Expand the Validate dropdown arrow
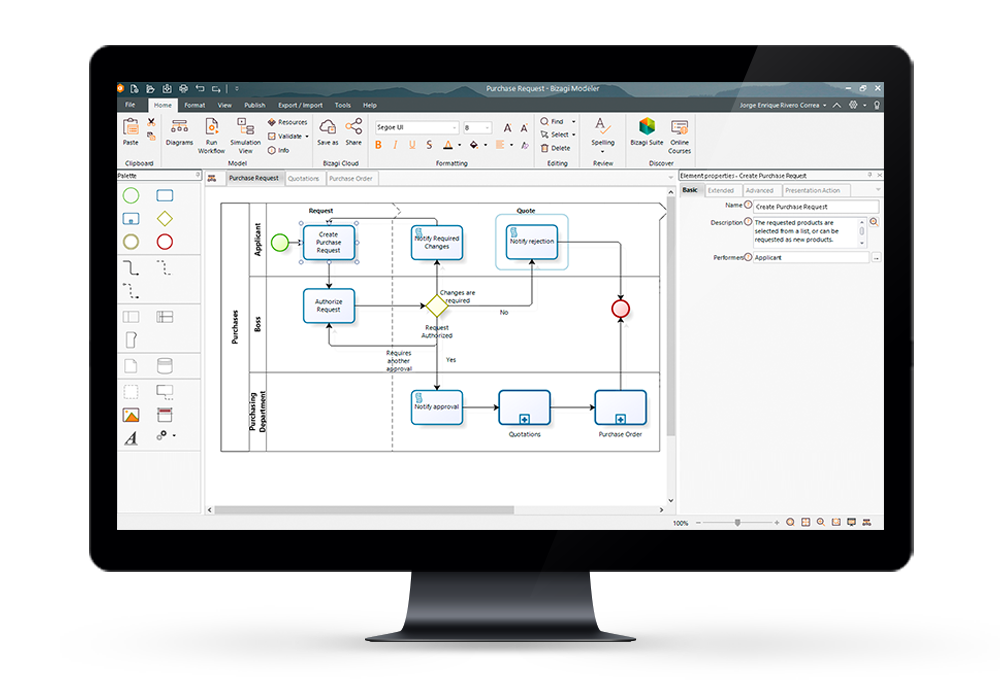The width and height of the screenshot is (1000, 686). coord(307,136)
